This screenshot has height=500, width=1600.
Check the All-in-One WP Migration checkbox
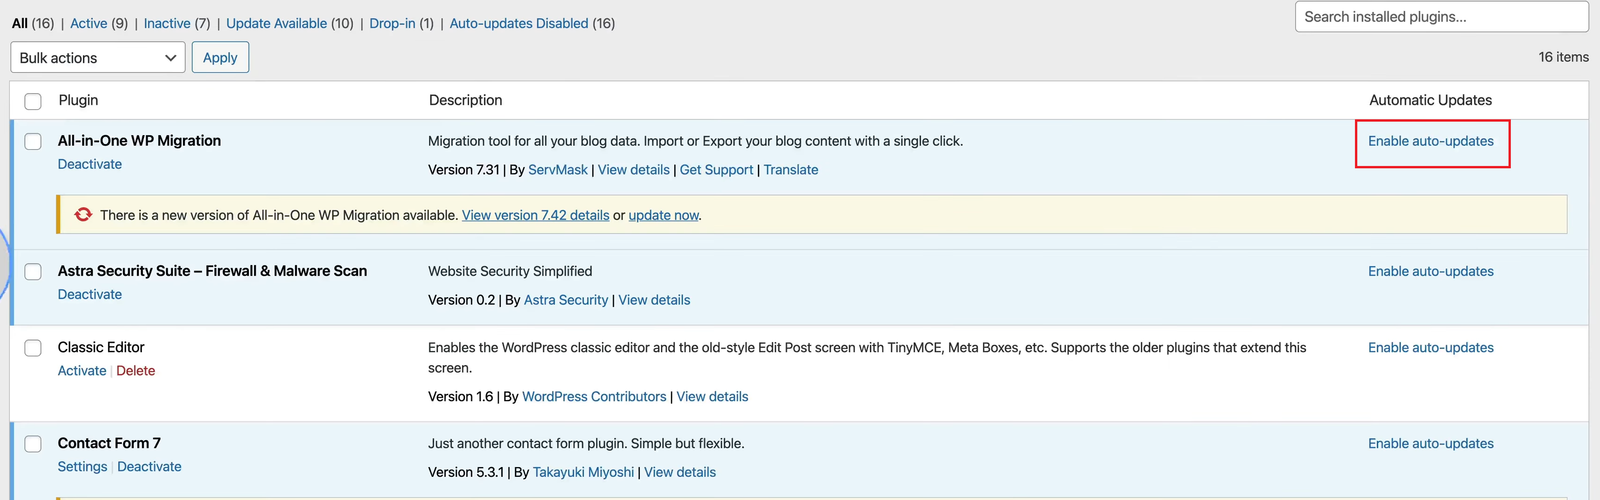tap(33, 141)
